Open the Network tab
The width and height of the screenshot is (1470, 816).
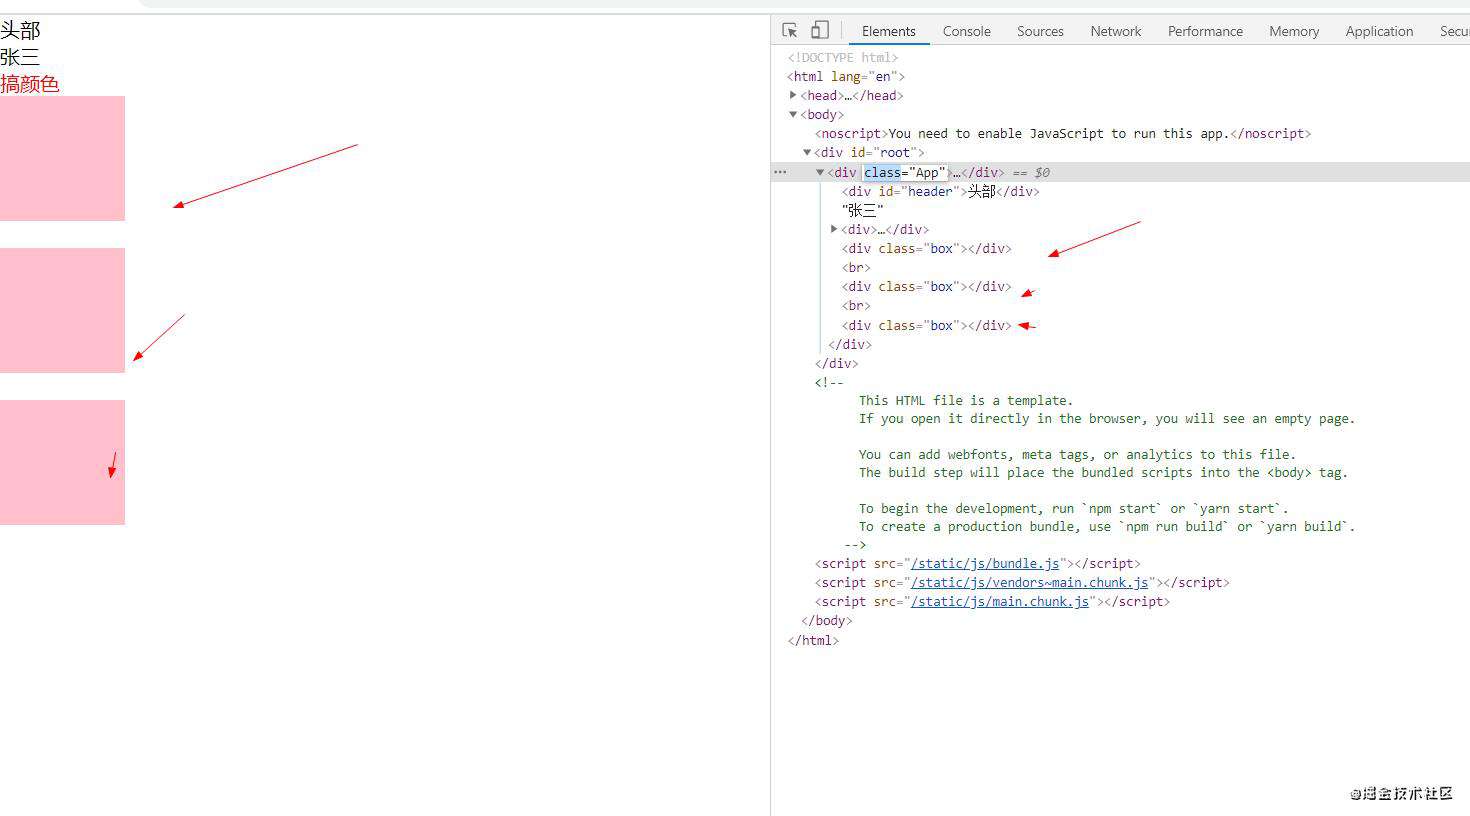click(x=1116, y=31)
